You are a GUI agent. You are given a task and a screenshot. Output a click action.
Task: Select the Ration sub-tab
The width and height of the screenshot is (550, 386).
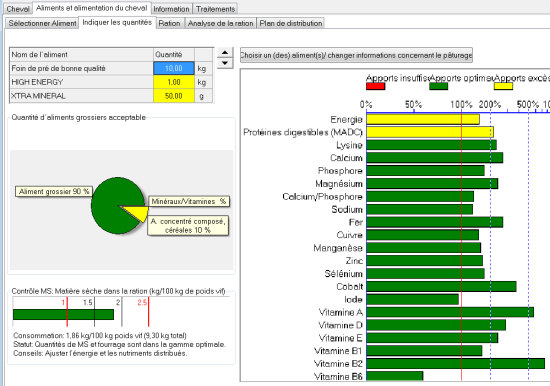coord(169,23)
